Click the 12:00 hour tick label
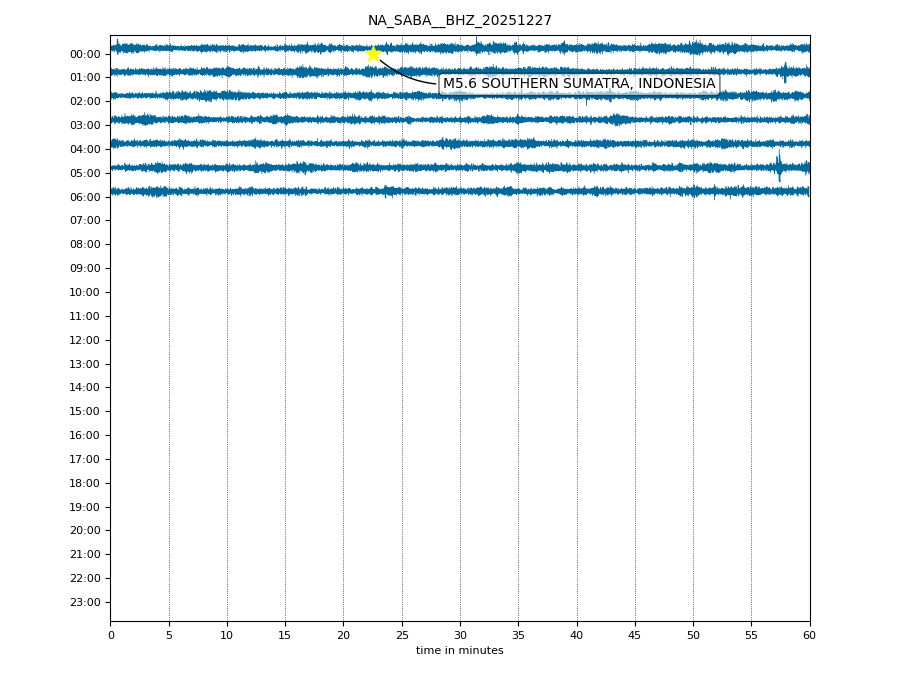Screen dimensions: 919x690 click(85, 340)
